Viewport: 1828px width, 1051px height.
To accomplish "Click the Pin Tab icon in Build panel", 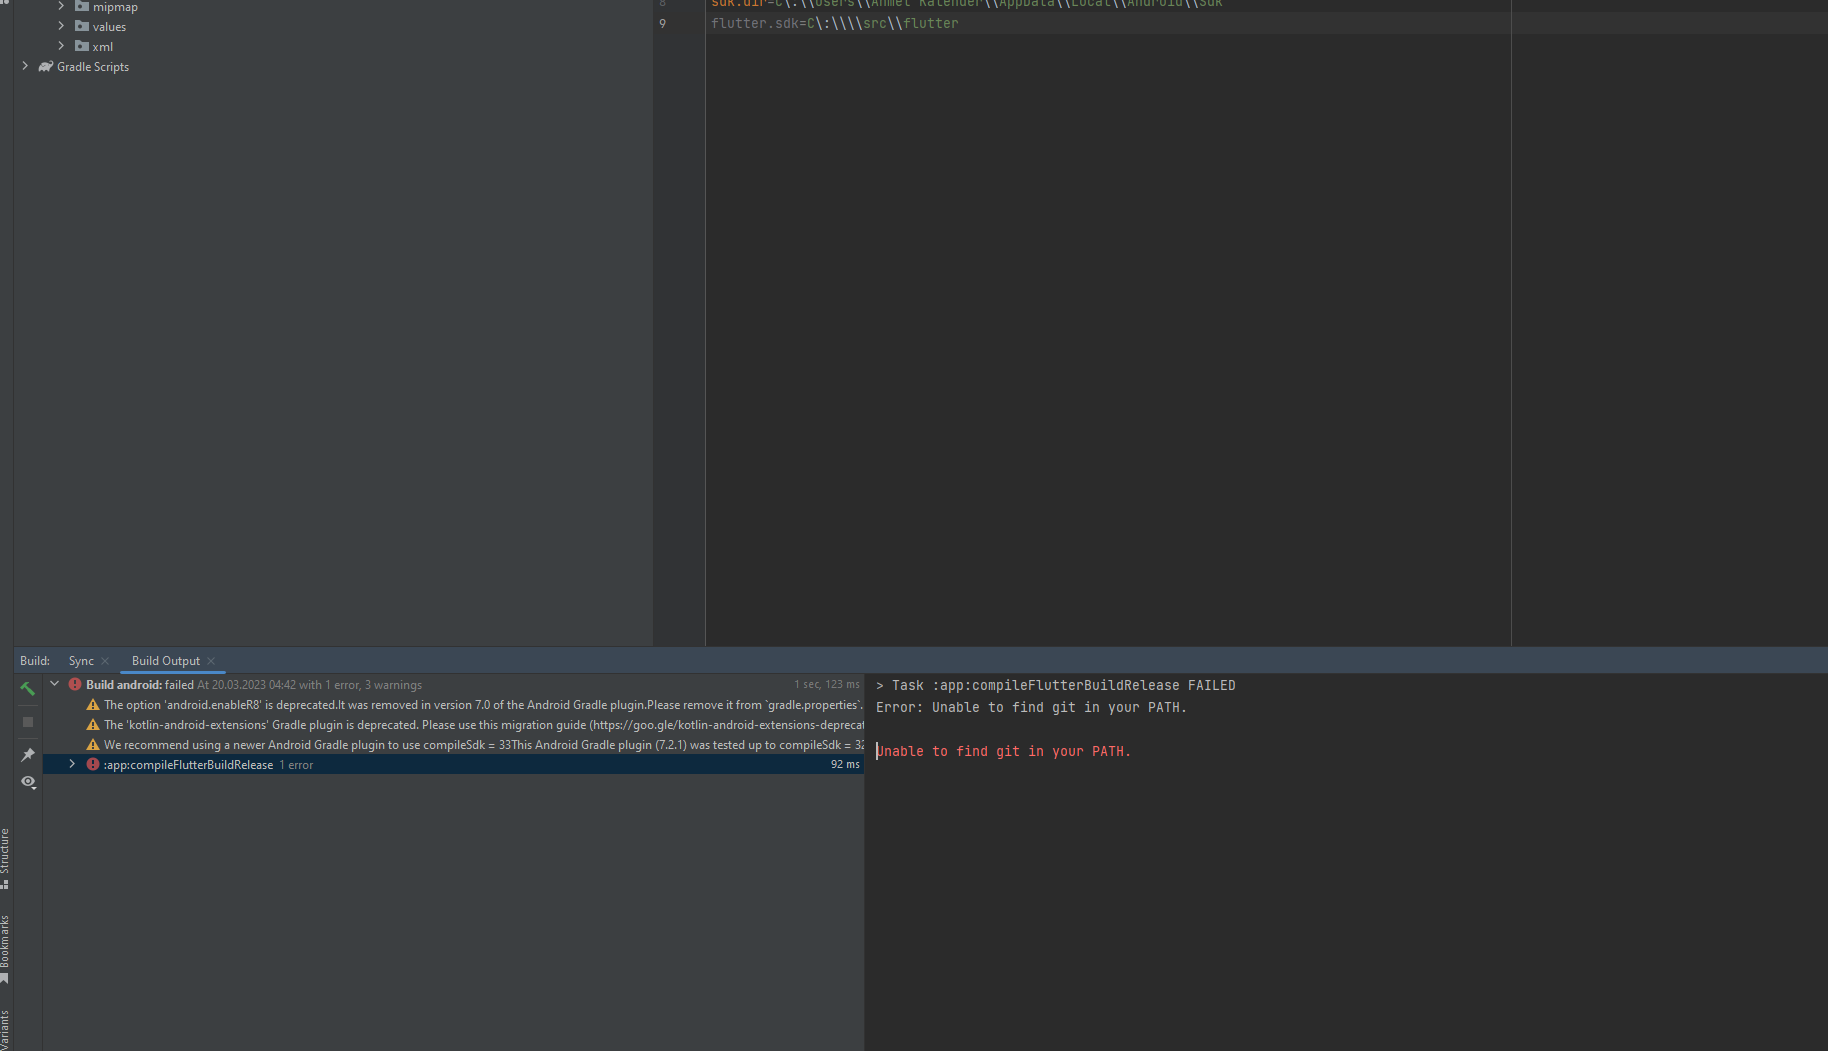I will pos(28,755).
